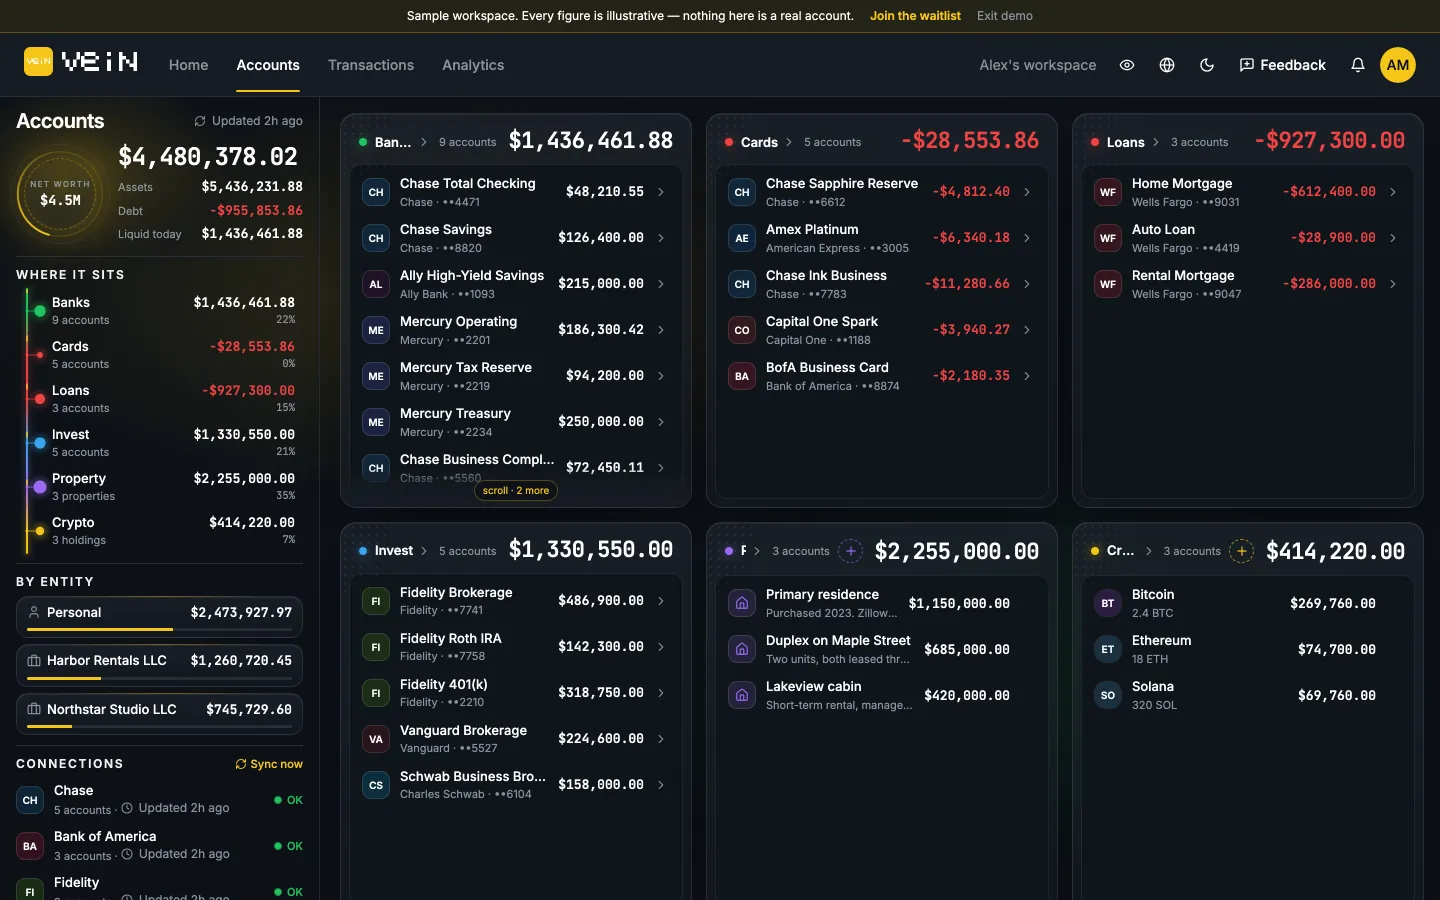Click Sync now in Connections
This screenshot has width=1440, height=900.
[269, 764]
